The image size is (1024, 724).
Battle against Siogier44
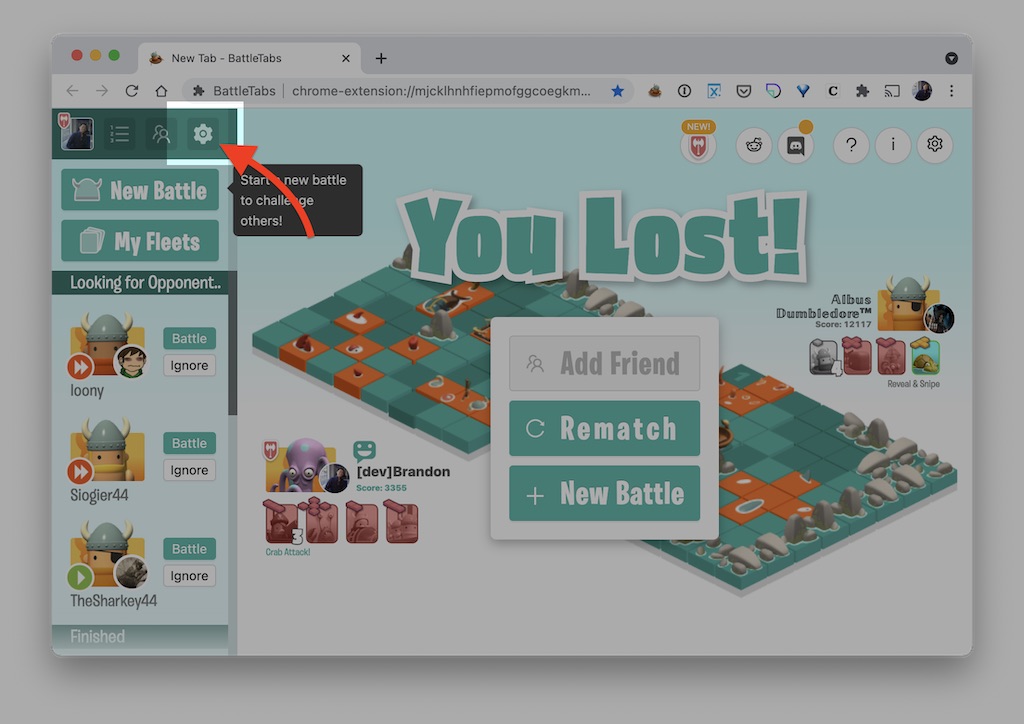point(189,443)
